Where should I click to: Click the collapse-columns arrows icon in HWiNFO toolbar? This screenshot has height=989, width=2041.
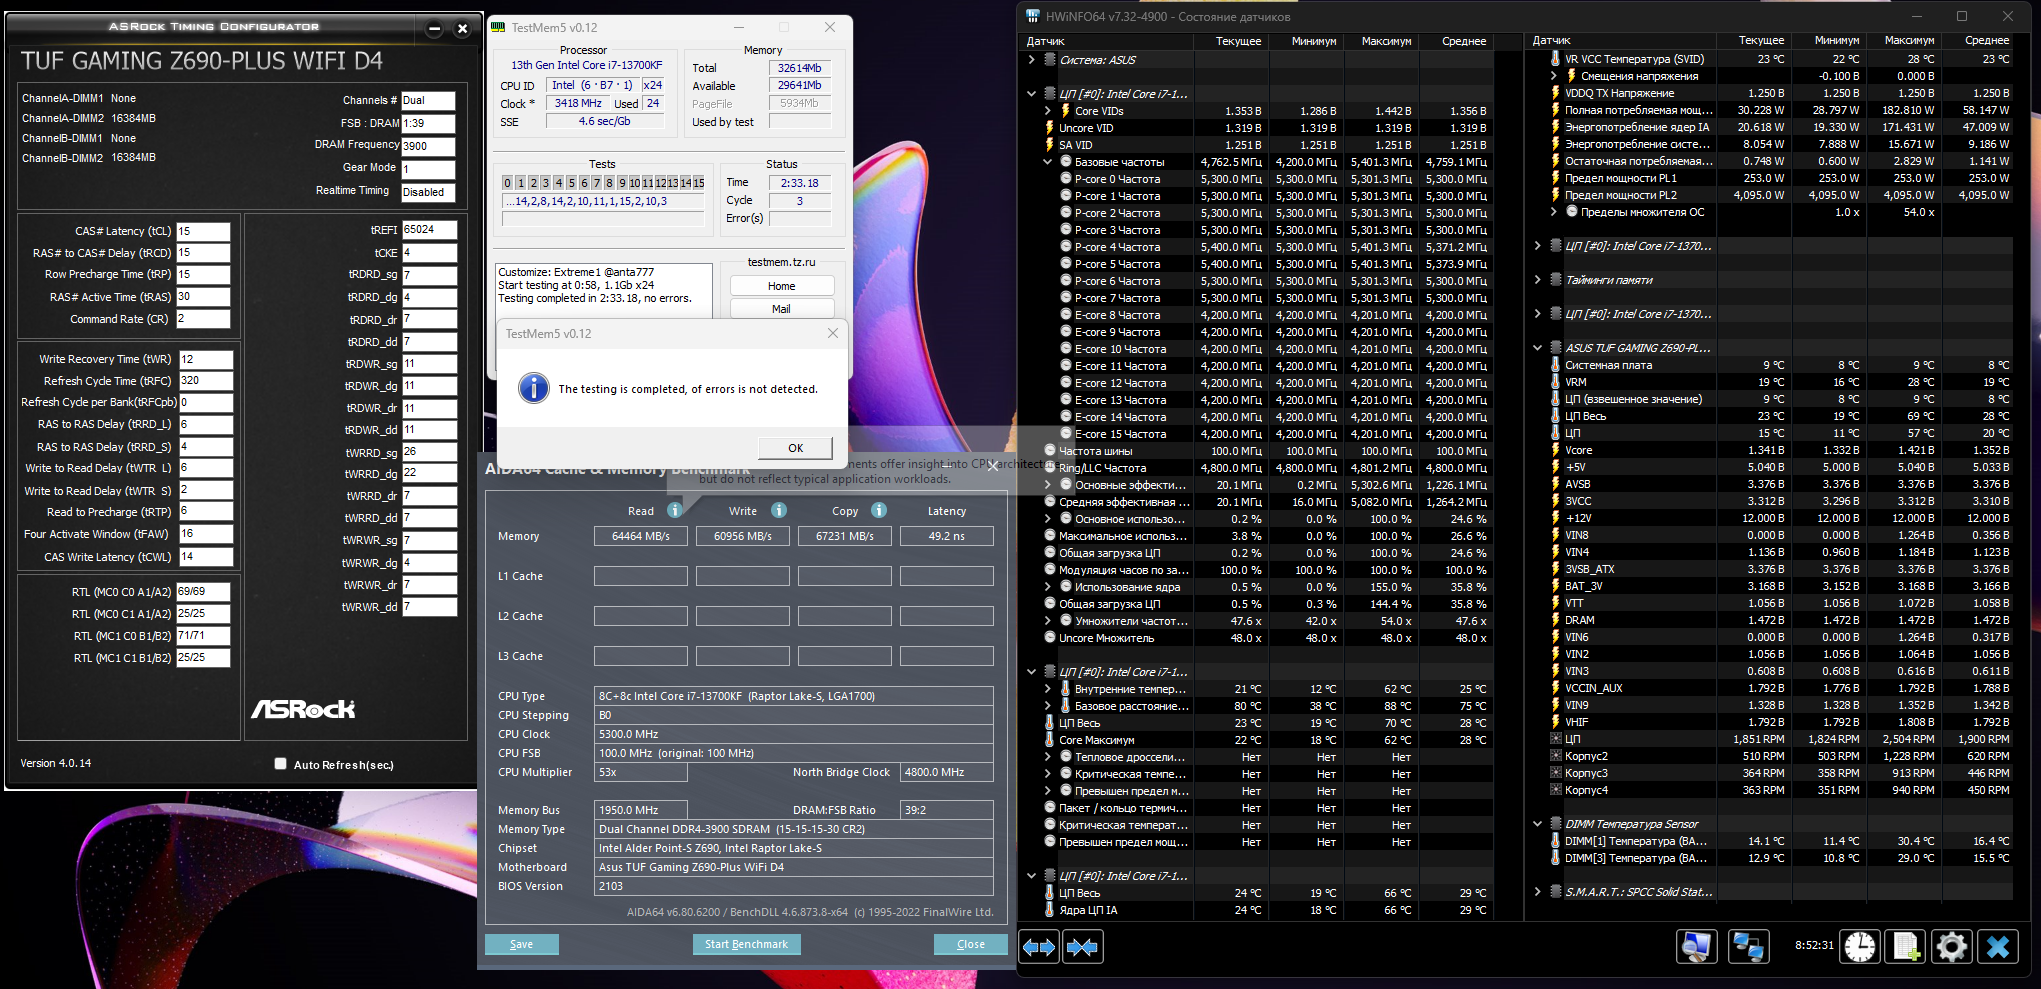1083,946
